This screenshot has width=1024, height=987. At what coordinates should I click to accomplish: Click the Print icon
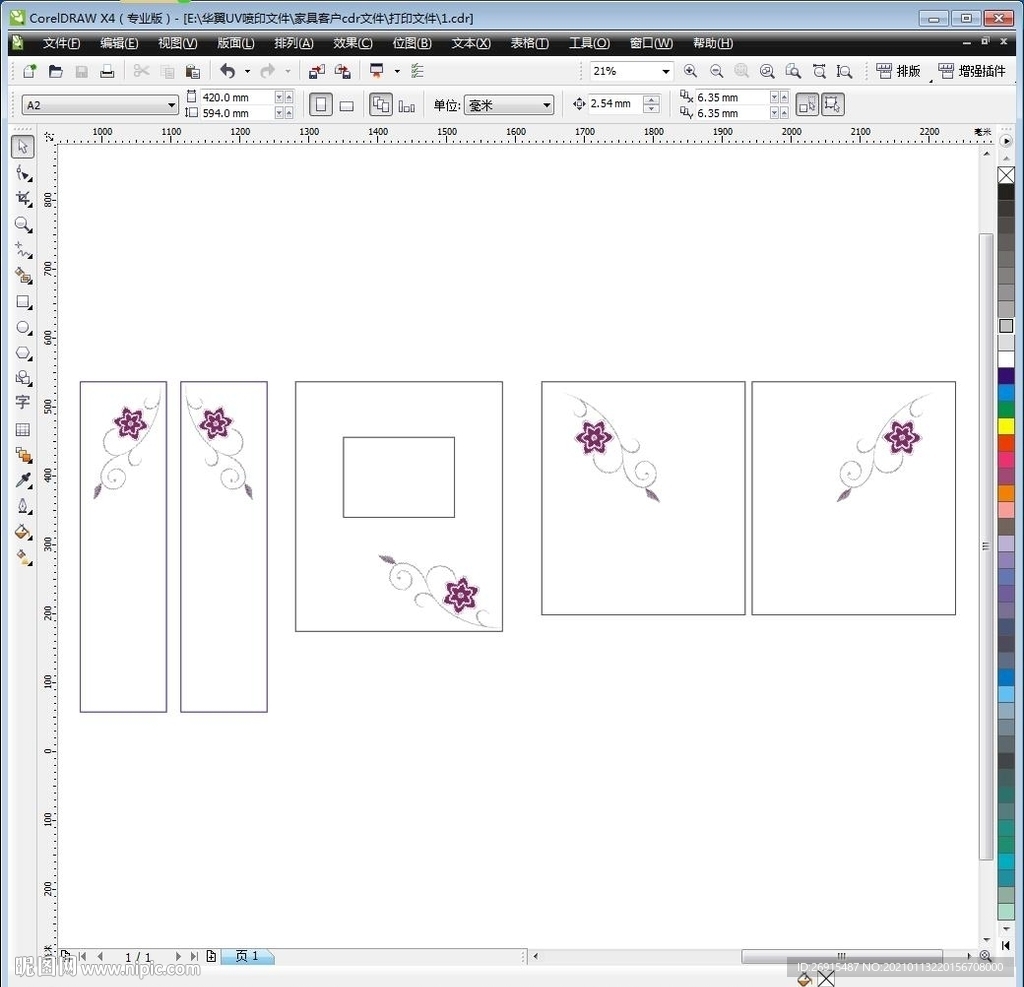click(x=107, y=71)
